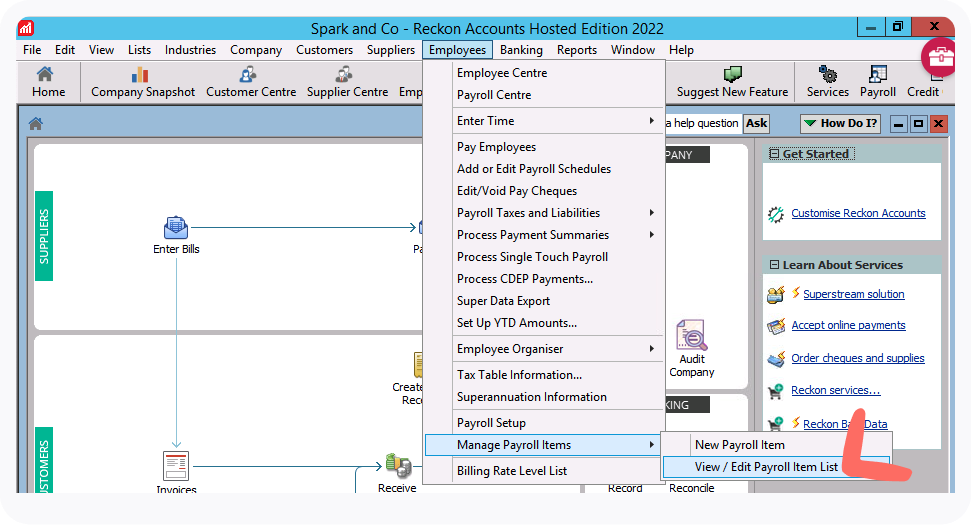The width and height of the screenshot is (971, 525).
Task: Select New Payroll Item
Action: coord(777,445)
